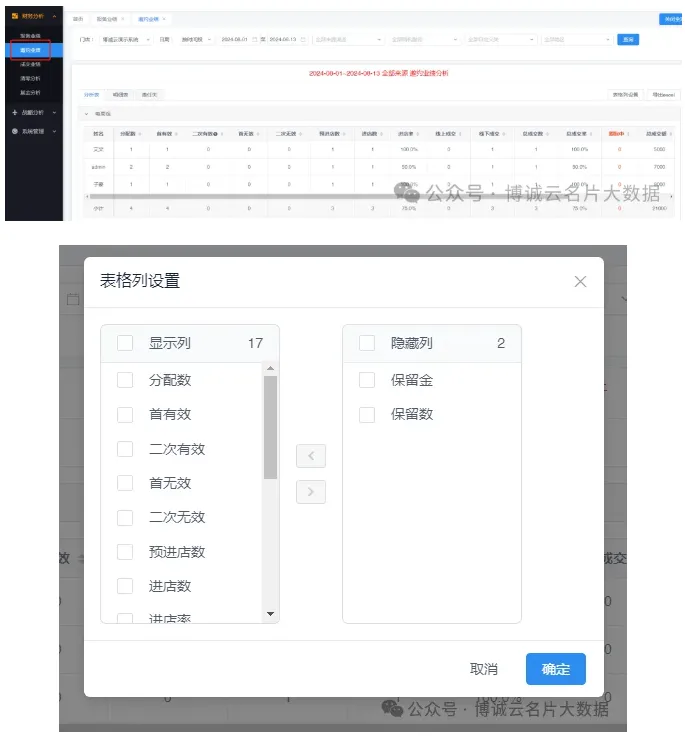Click the left arrow transfer button

pyautogui.click(x=311, y=456)
